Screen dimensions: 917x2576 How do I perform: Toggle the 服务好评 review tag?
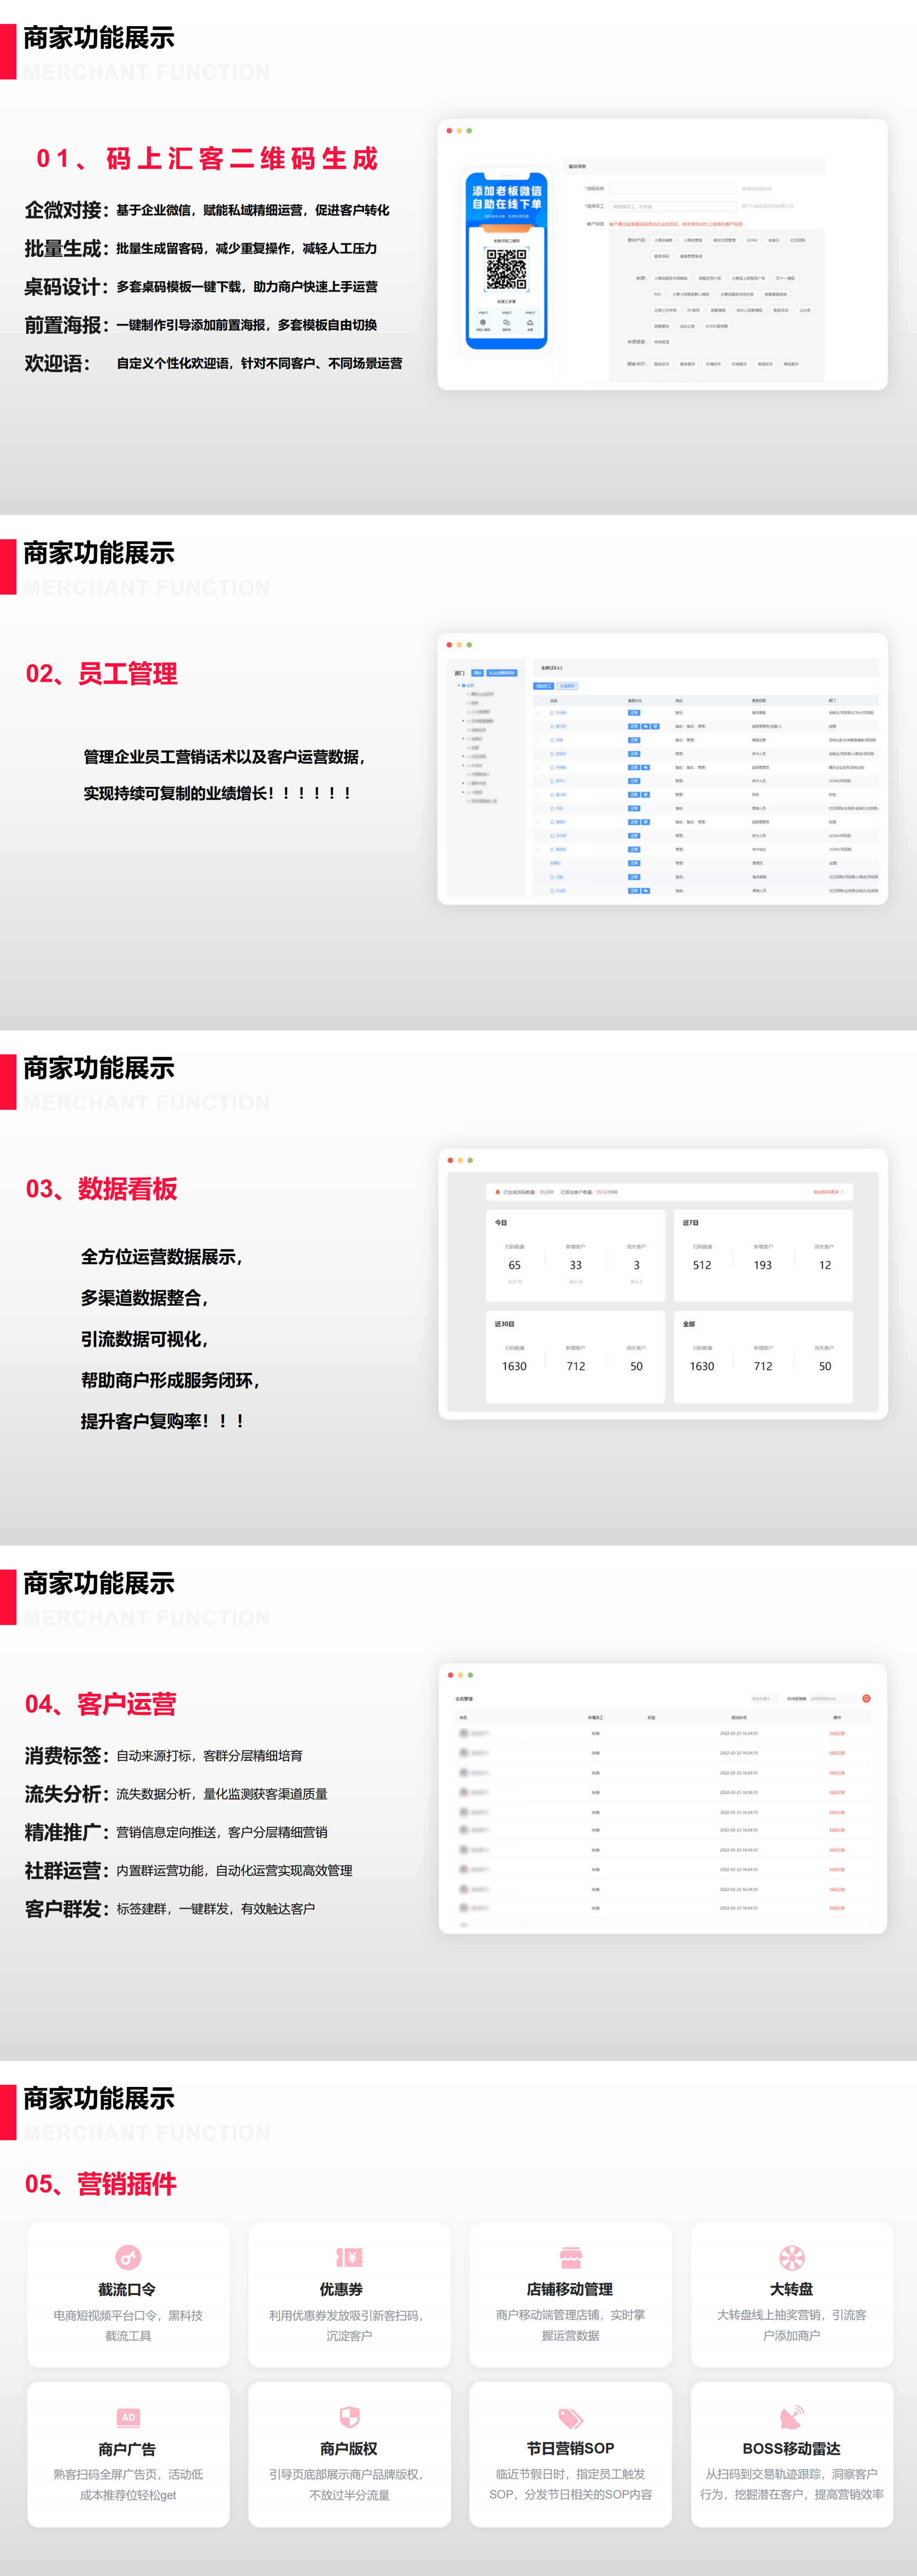pos(662,364)
